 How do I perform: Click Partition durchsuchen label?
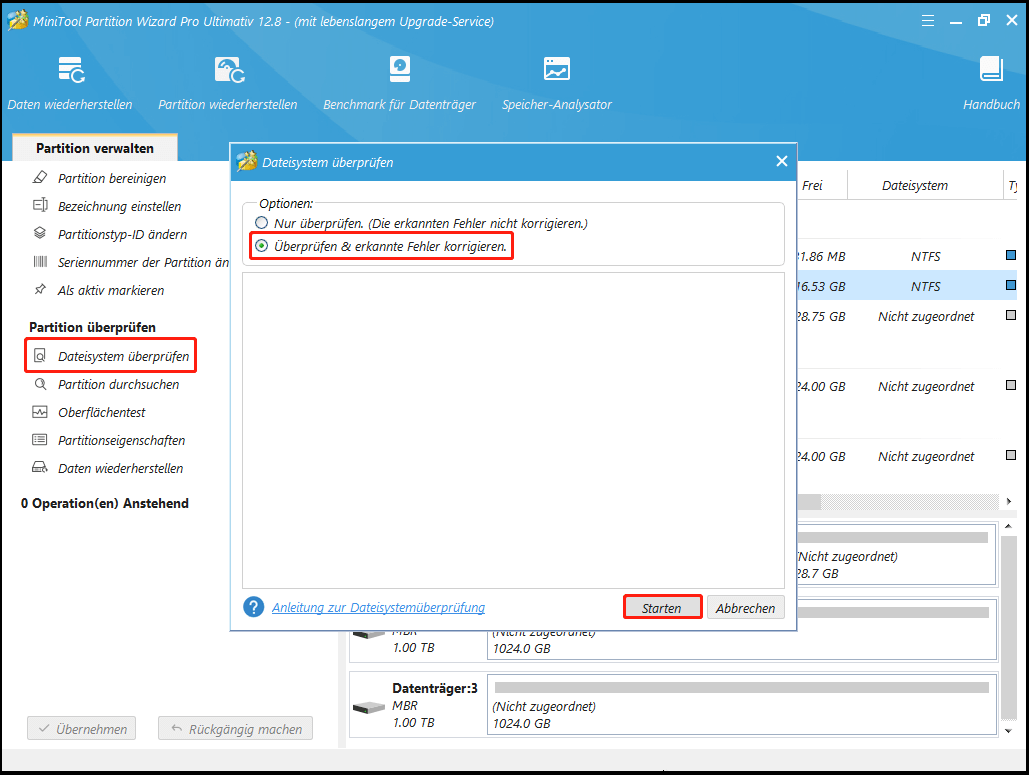point(118,385)
